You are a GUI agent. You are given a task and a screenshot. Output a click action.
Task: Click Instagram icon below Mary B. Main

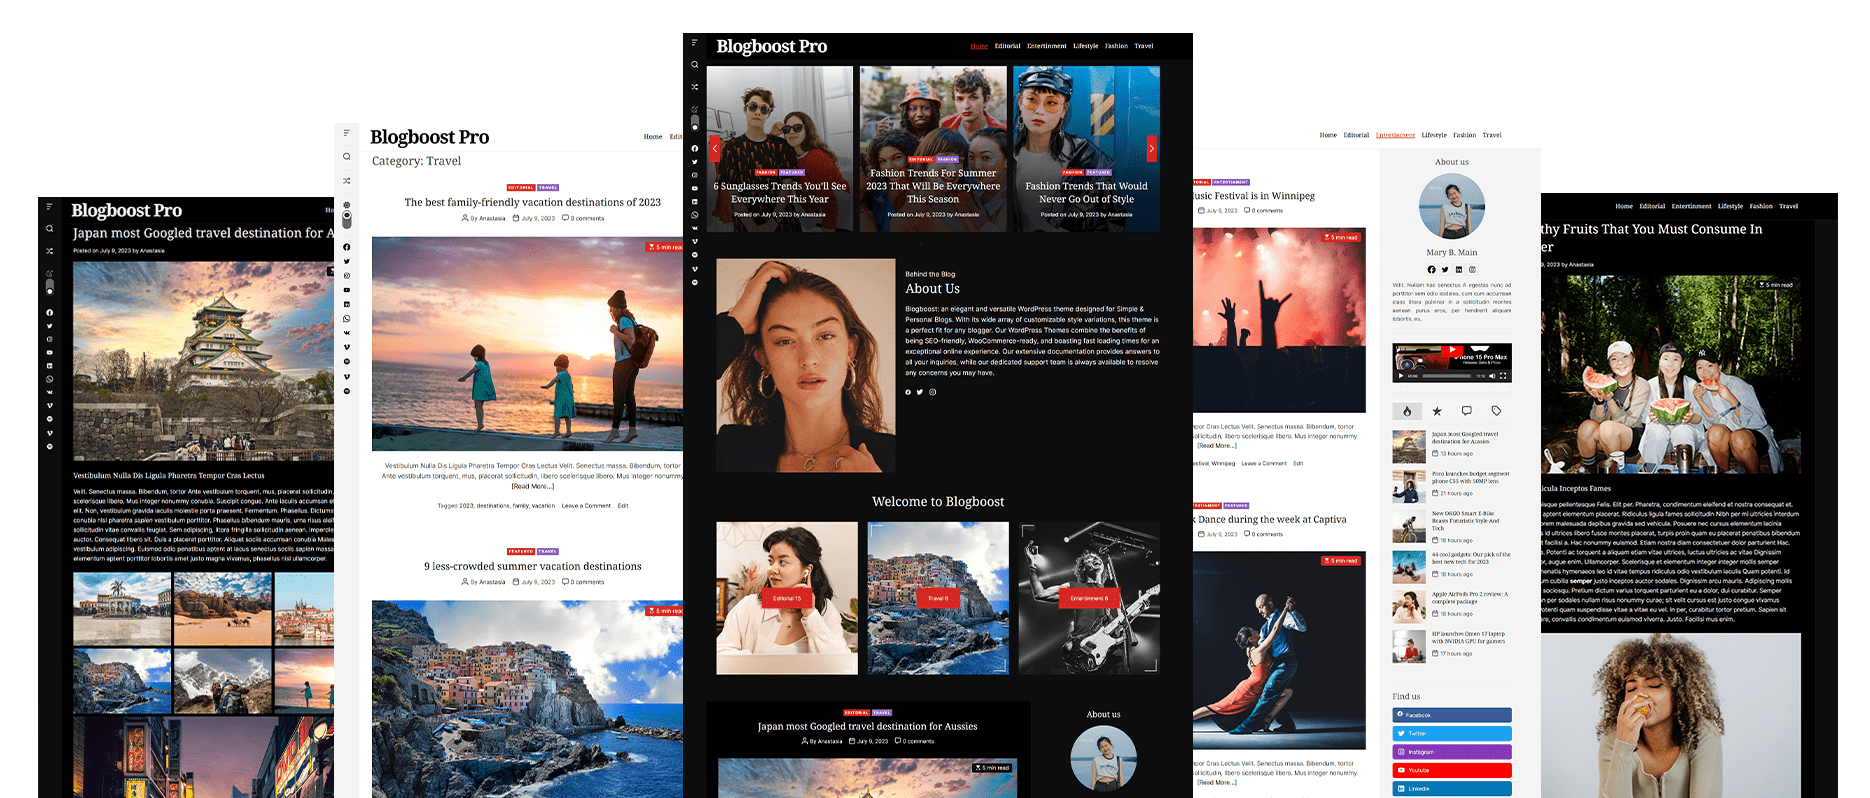tap(1472, 270)
